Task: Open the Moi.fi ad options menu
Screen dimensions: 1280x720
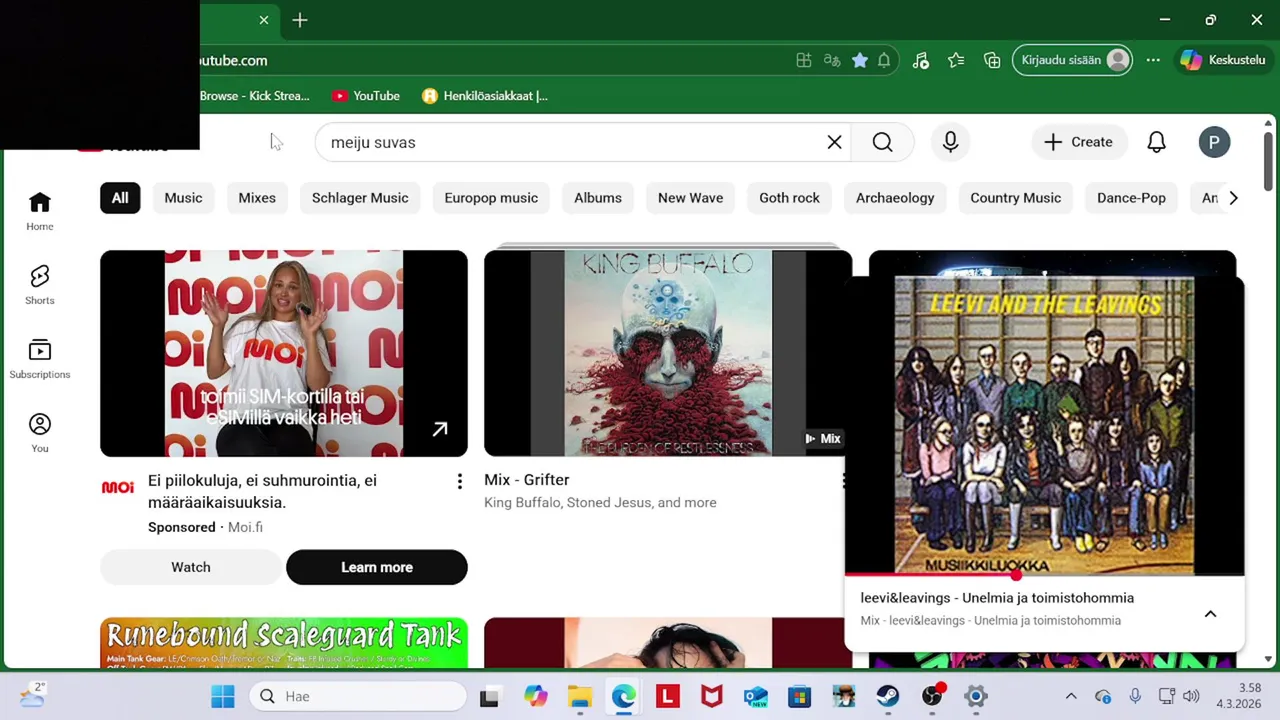Action: pos(459,481)
